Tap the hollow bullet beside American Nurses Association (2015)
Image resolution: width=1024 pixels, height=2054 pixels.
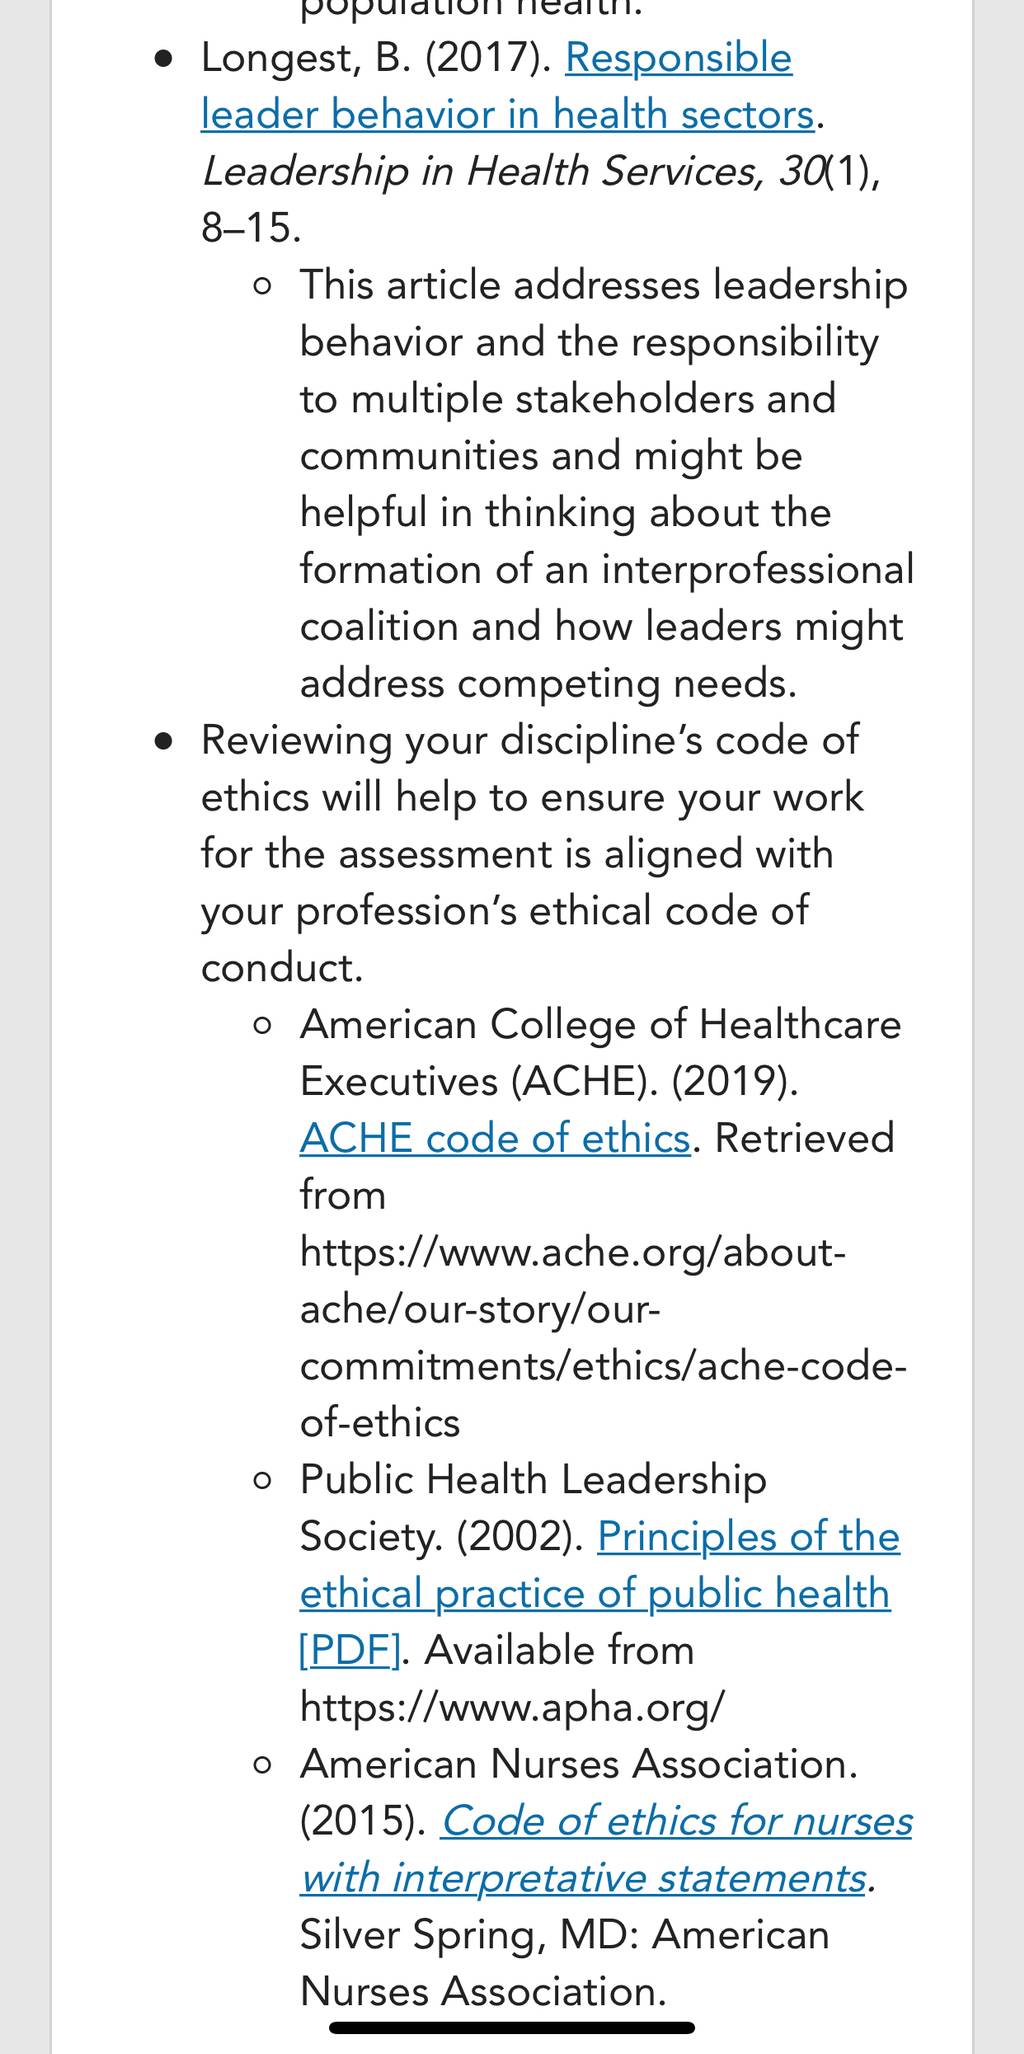(x=263, y=1766)
